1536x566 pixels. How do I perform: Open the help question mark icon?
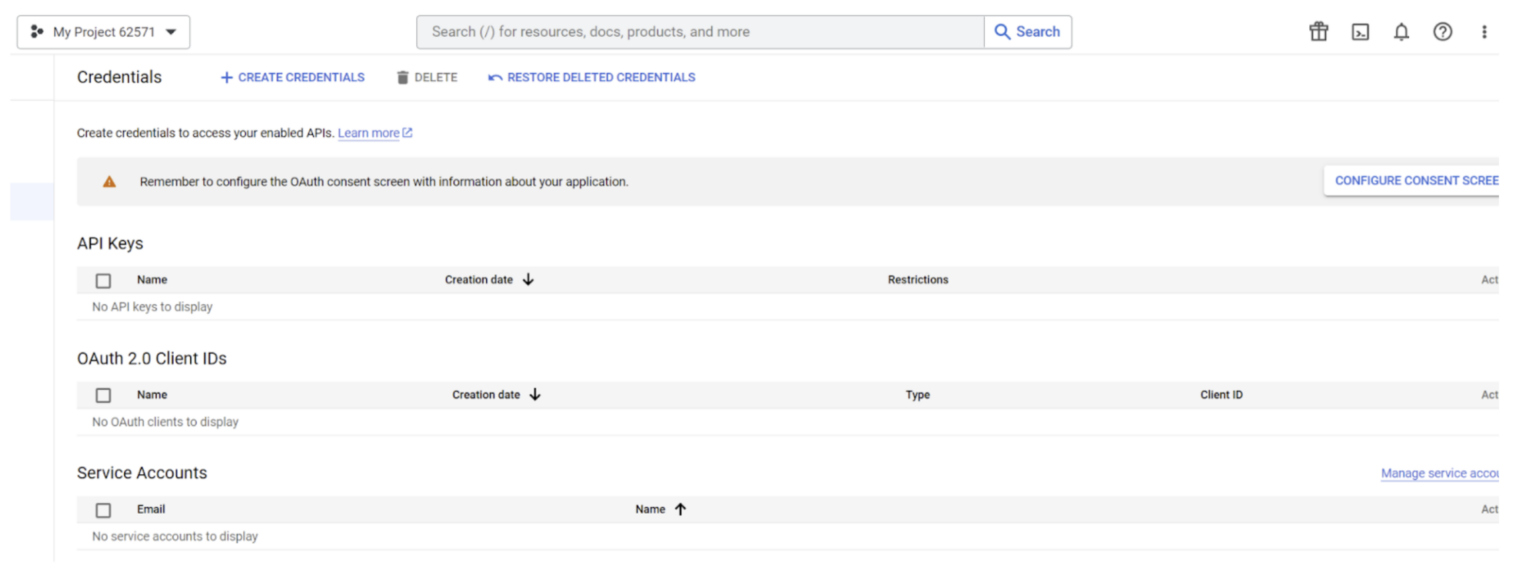coord(1442,32)
